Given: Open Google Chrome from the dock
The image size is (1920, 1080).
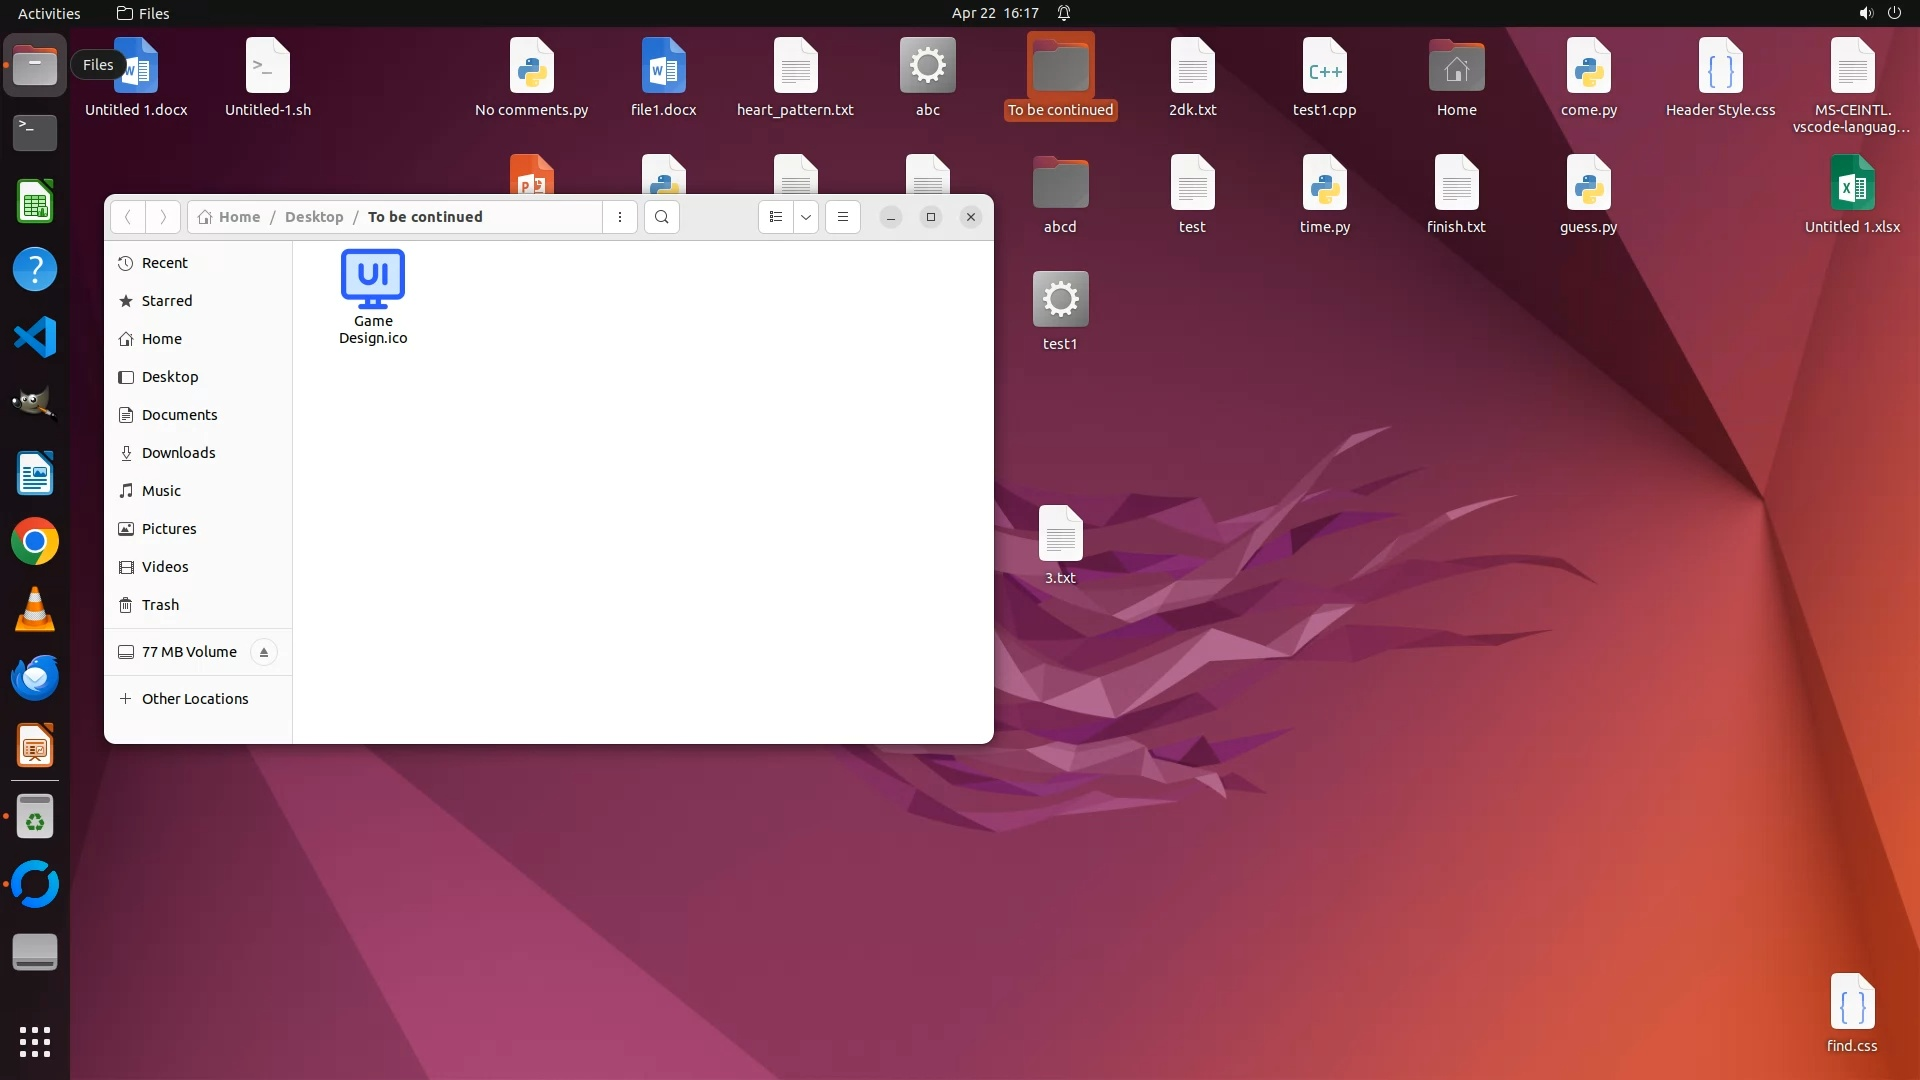Looking at the screenshot, I should 35,542.
